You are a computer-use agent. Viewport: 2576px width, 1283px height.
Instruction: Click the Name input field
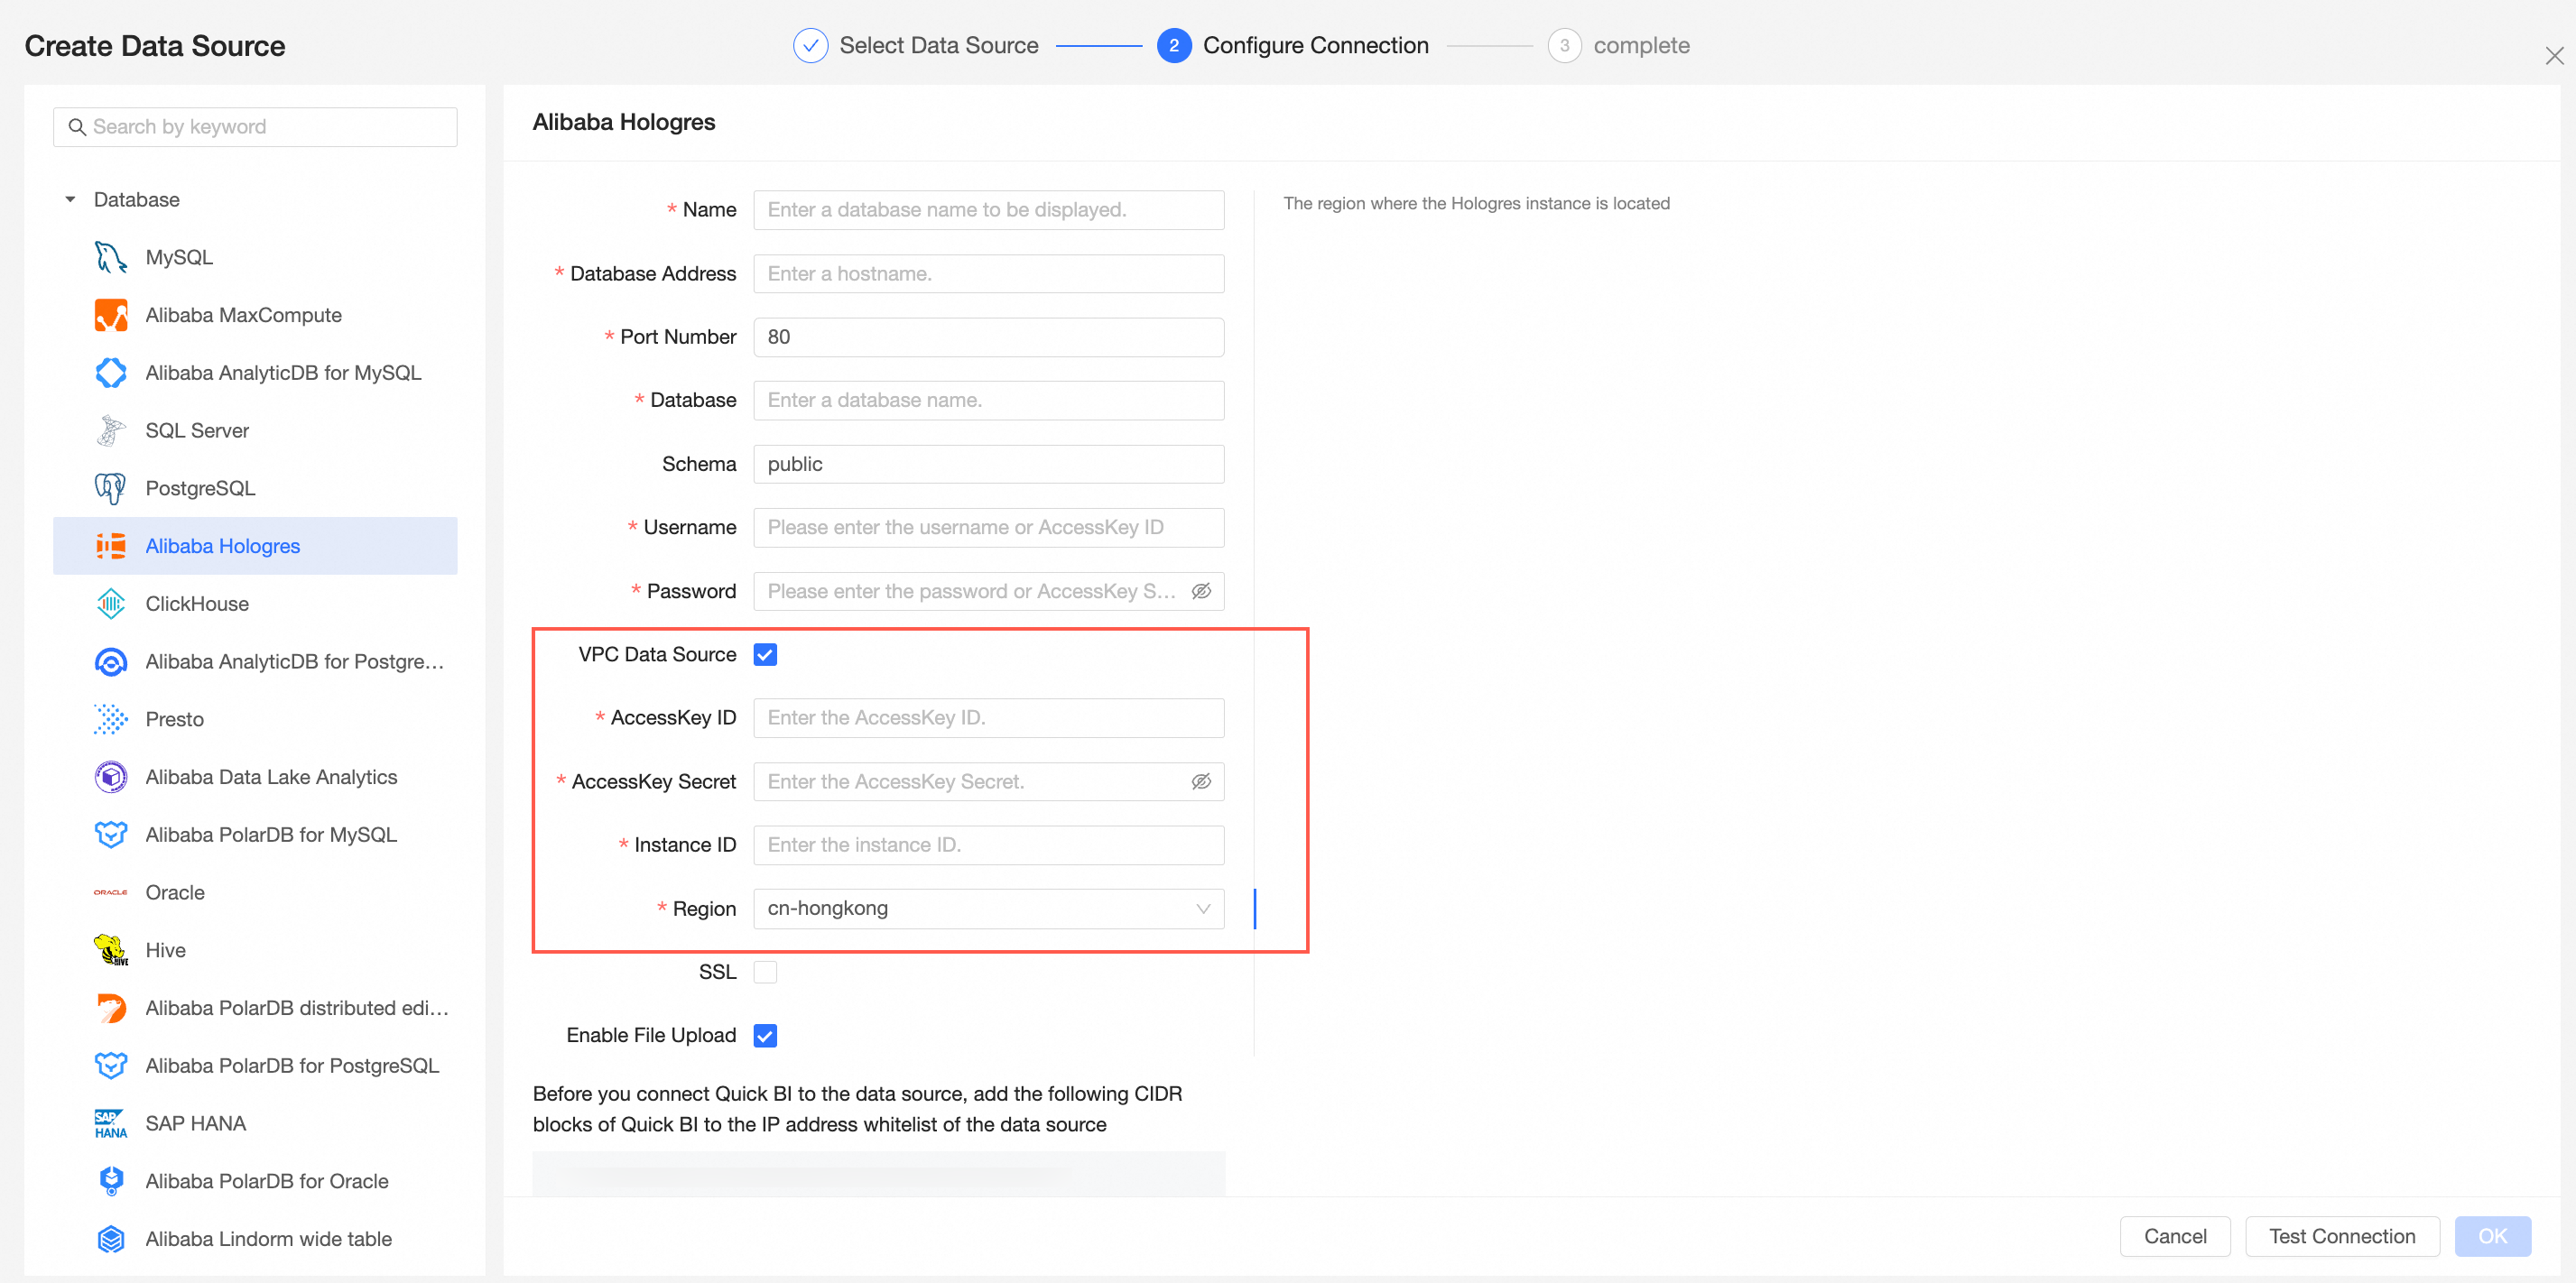point(988,210)
